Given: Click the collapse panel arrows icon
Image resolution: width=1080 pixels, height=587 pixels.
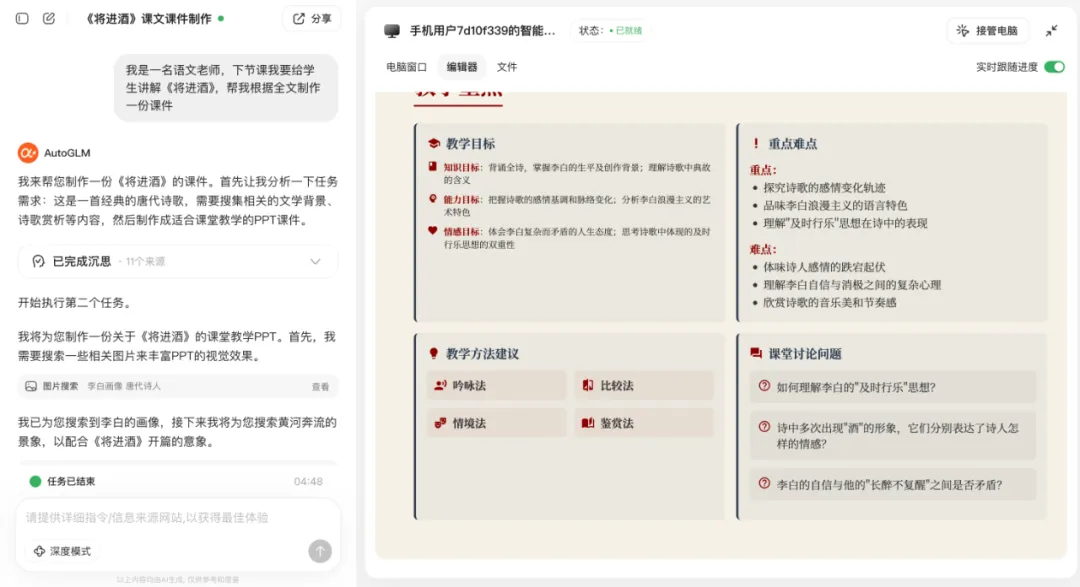Looking at the screenshot, I should point(1052,31).
